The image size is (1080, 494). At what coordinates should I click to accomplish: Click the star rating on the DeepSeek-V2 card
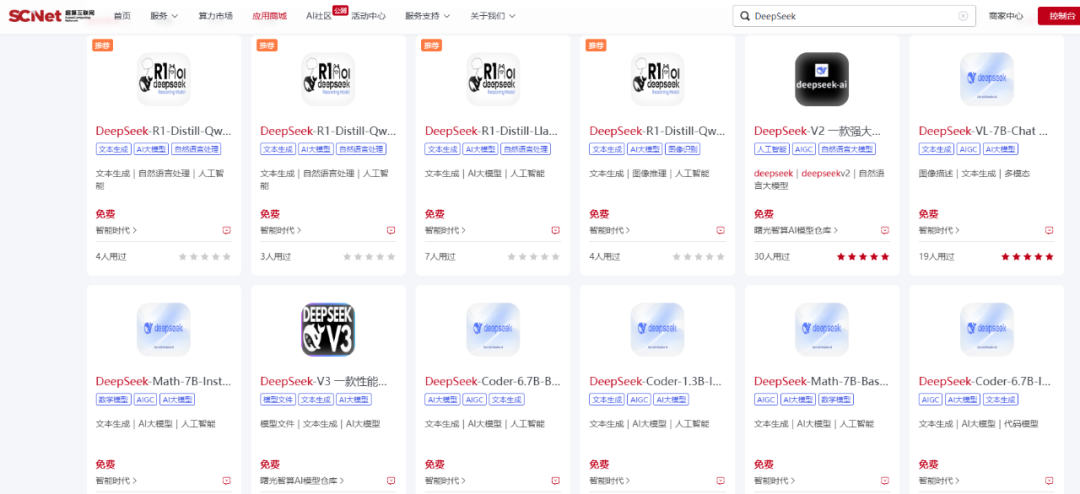coord(861,257)
